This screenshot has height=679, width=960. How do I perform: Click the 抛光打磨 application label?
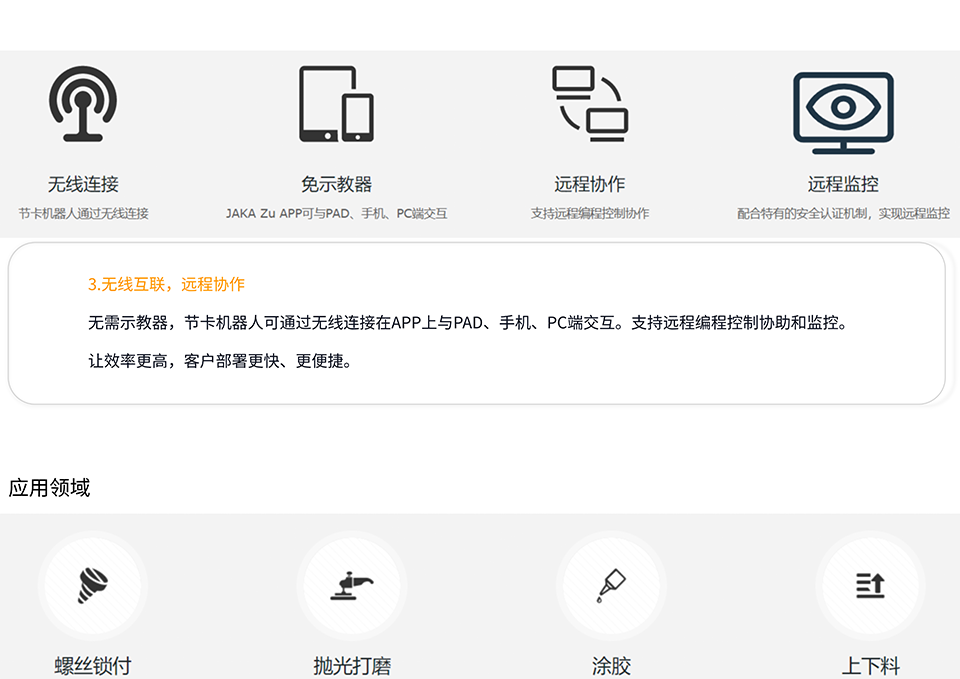(351, 665)
